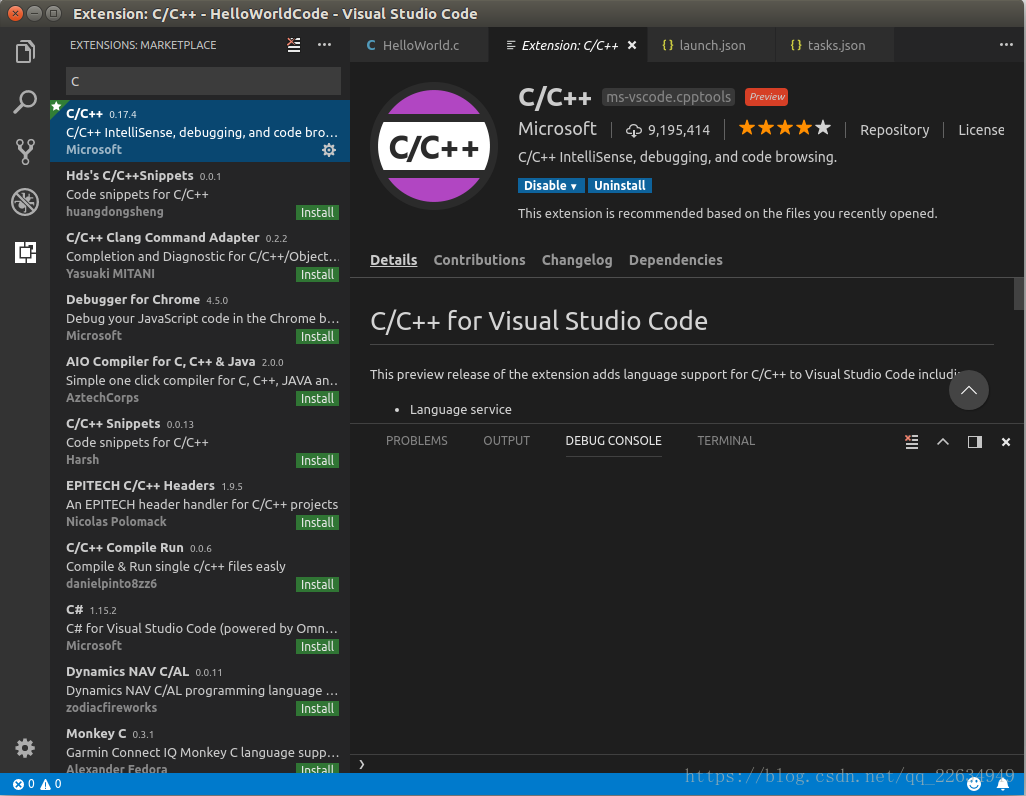Image resolution: width=1026 pixels, height=796 pixels.
Task: Clear extensions search results icon
Action: 294,45
